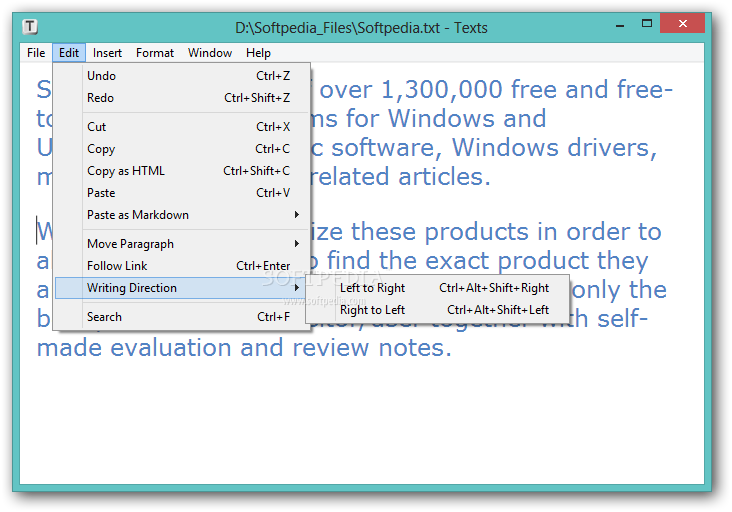Click the words 'for Windows and'
This screenshot has height=512, width=732.
click(x=445, y=119)
